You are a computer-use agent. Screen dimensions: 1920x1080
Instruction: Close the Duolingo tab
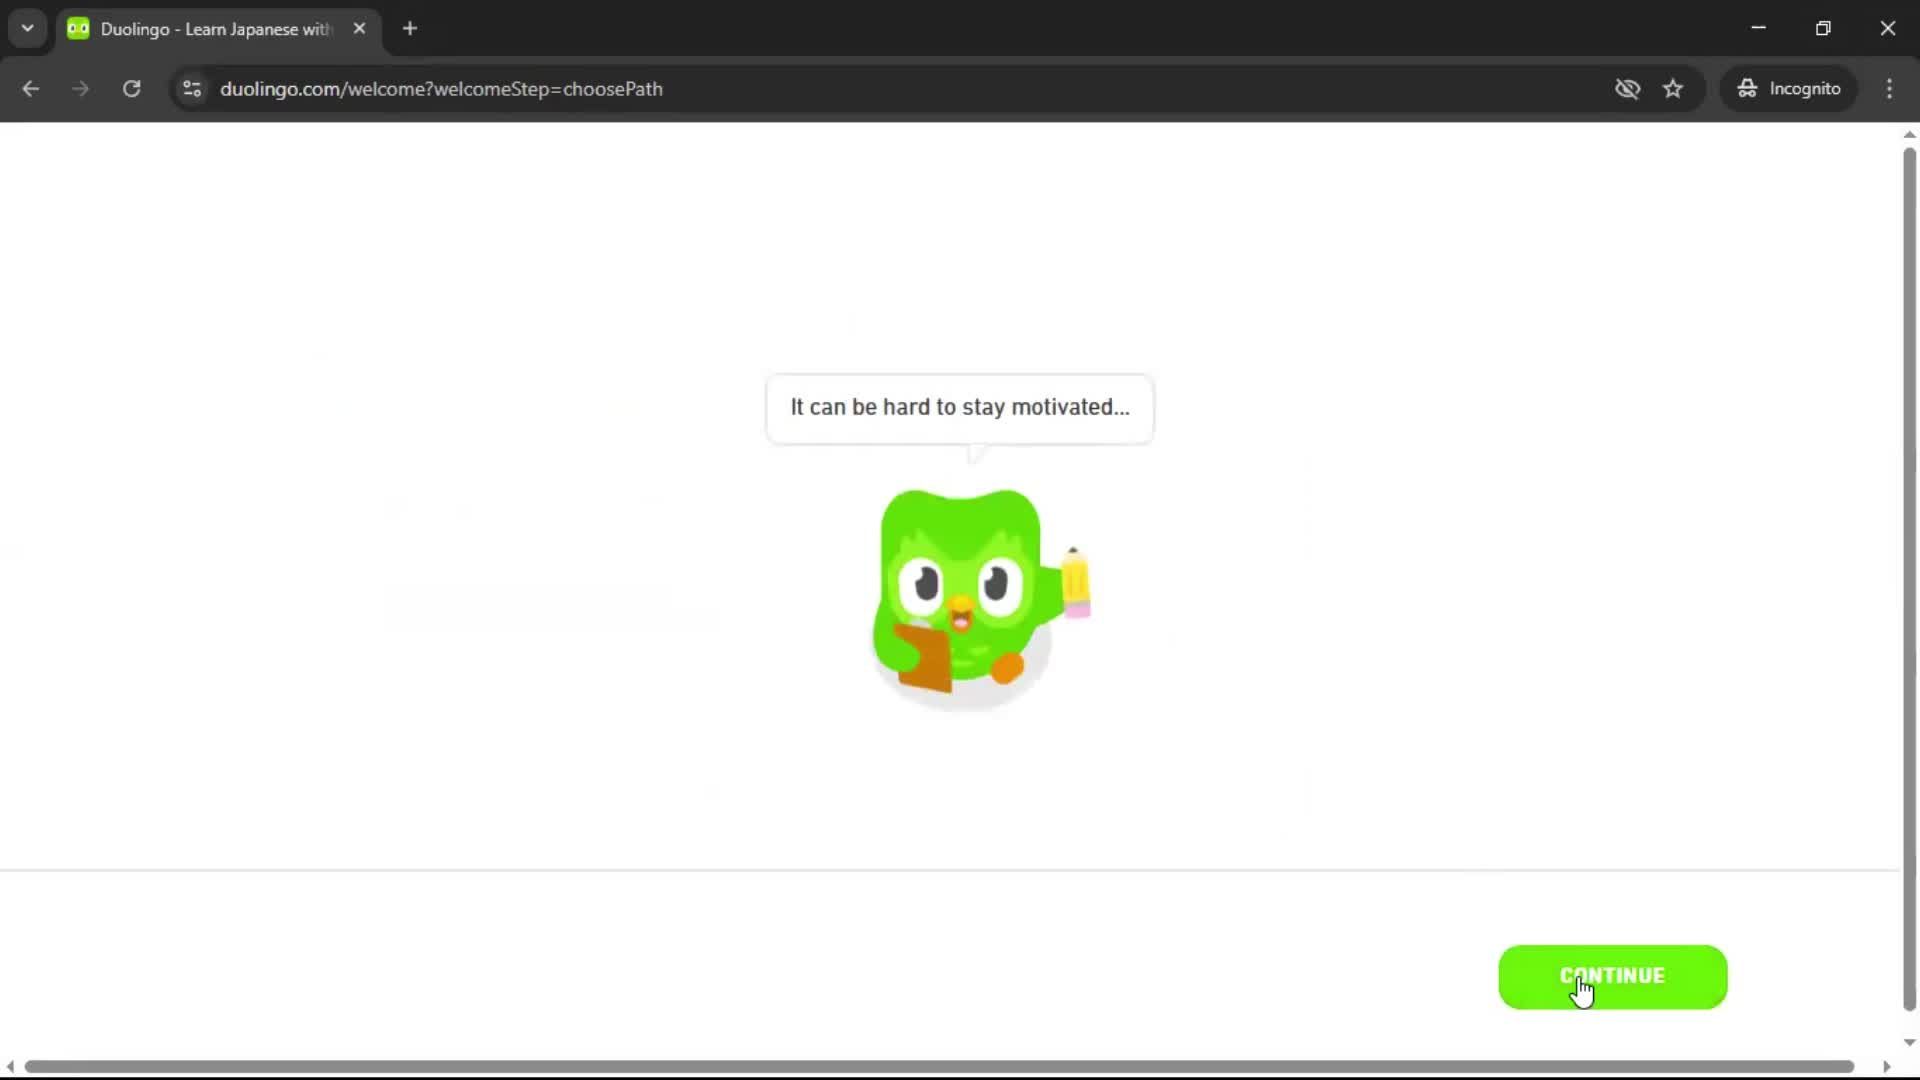[x=359, y=29]
